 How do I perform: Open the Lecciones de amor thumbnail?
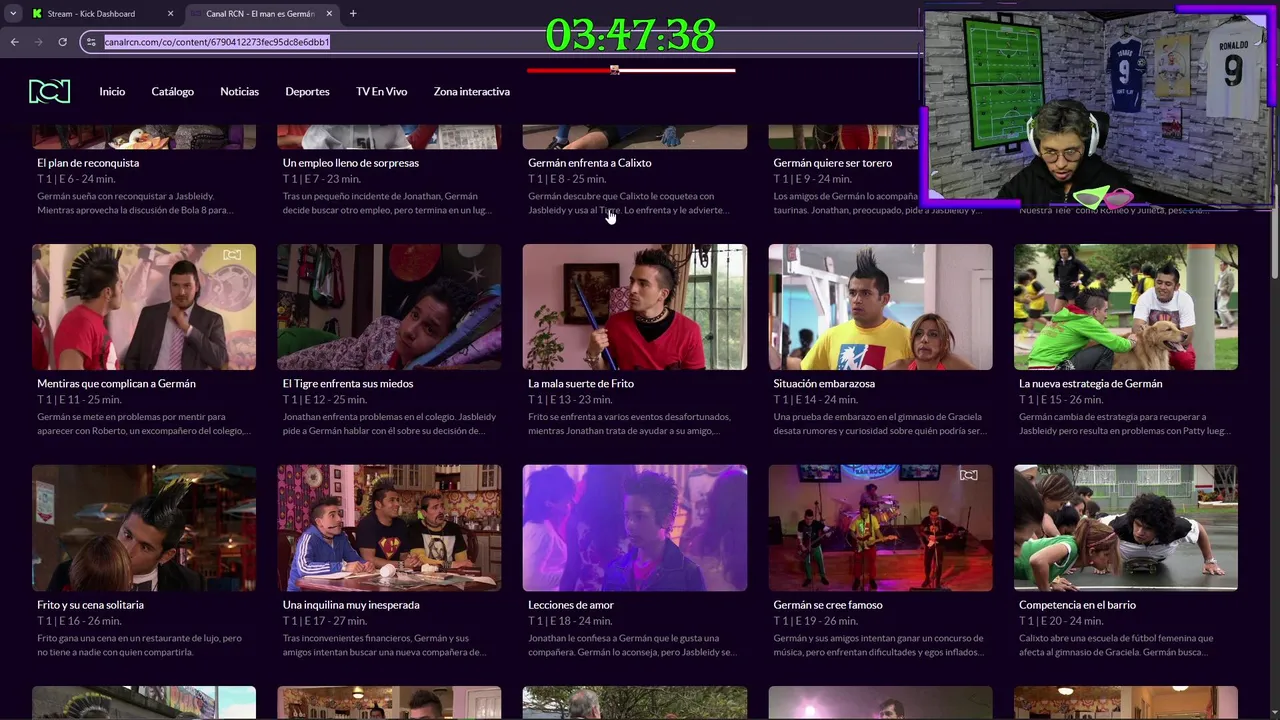(x=634, y=528)
